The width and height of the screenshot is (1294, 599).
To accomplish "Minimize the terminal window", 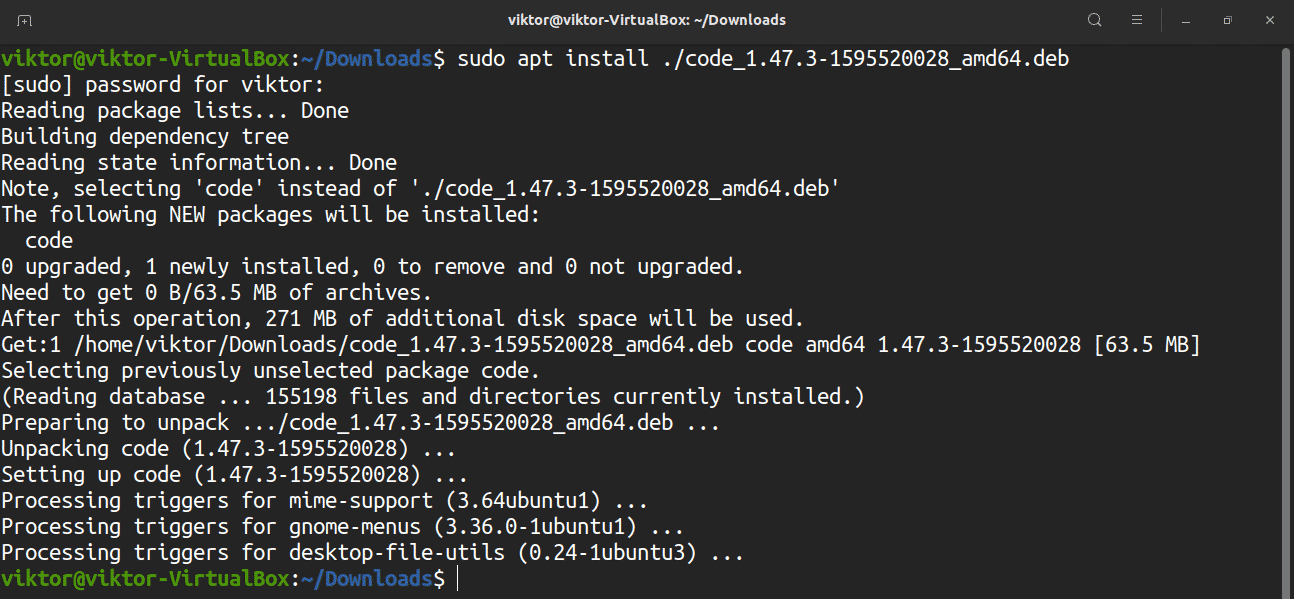I will 1185,20.
